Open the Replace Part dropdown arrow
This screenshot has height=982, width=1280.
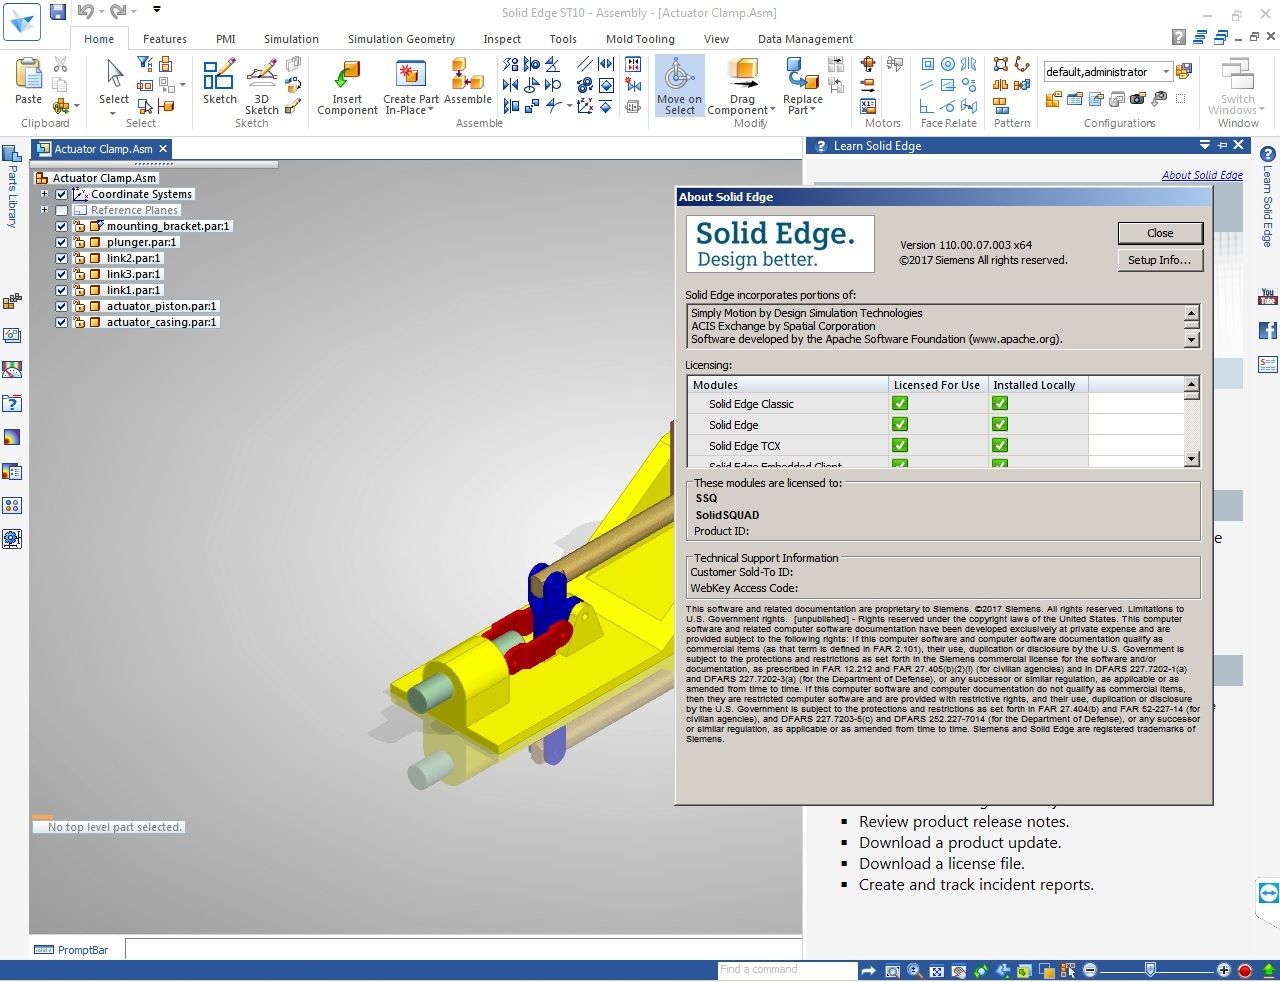point(813,110)
